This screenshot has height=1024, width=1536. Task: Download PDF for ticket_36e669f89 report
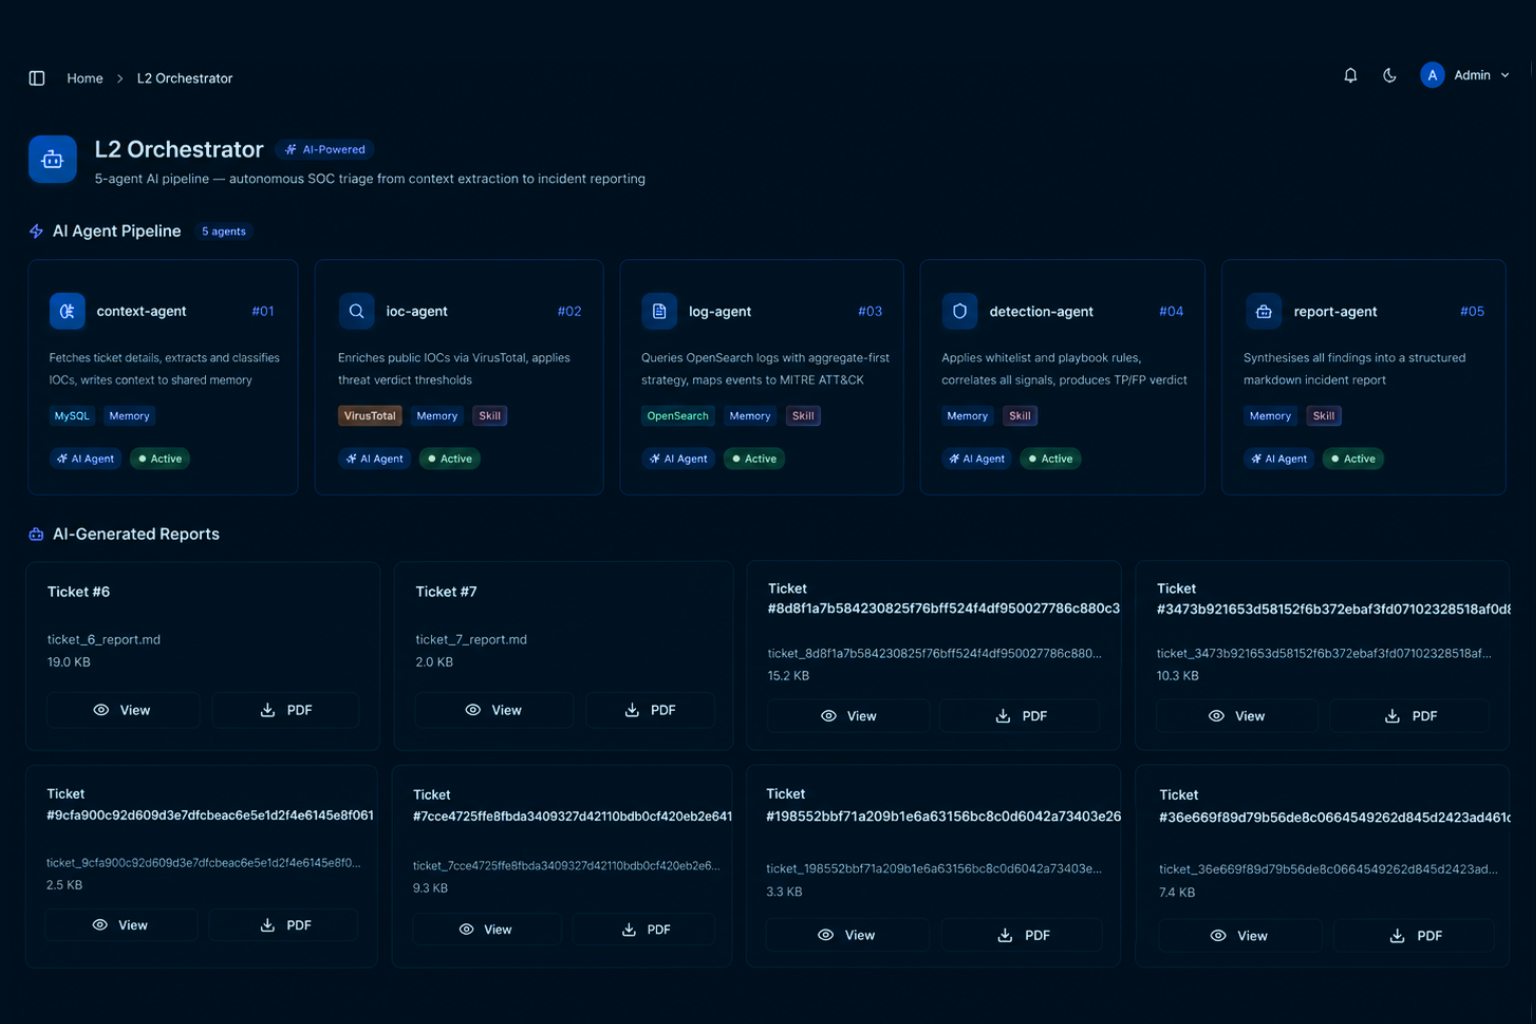(x=1414, y=936)
